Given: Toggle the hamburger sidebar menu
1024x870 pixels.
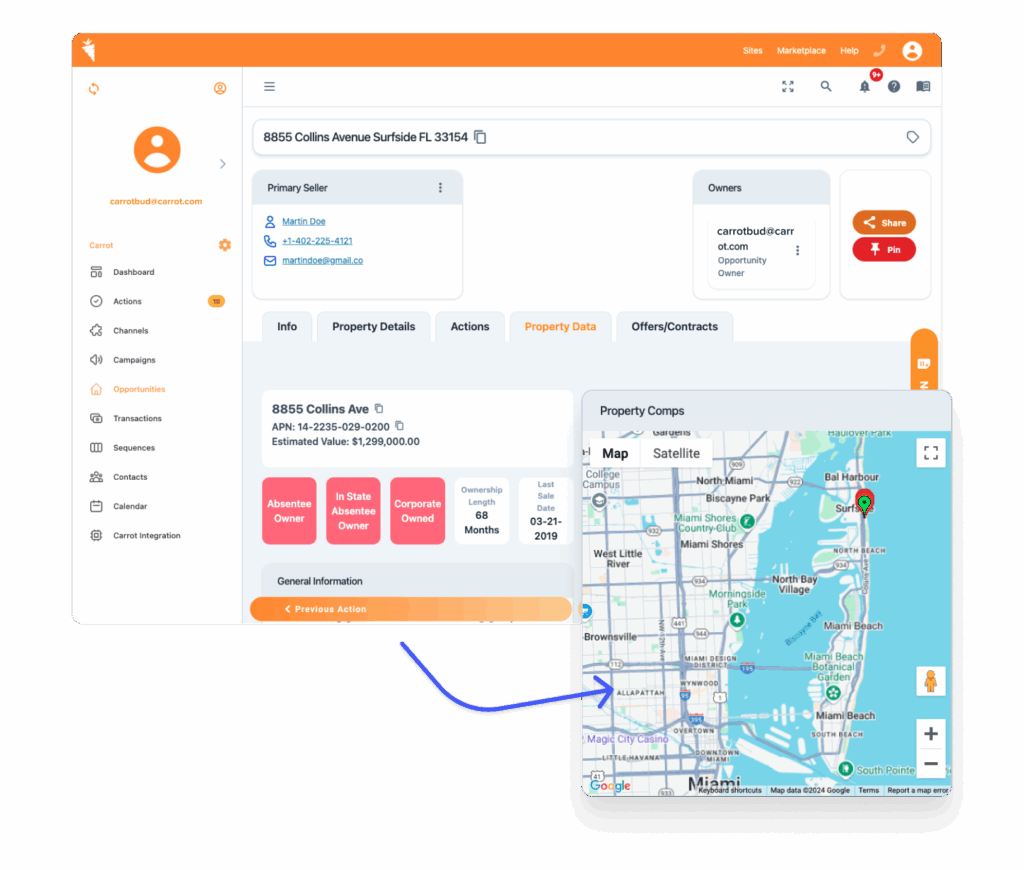Looking at the screenshot, I should [269, 87].
